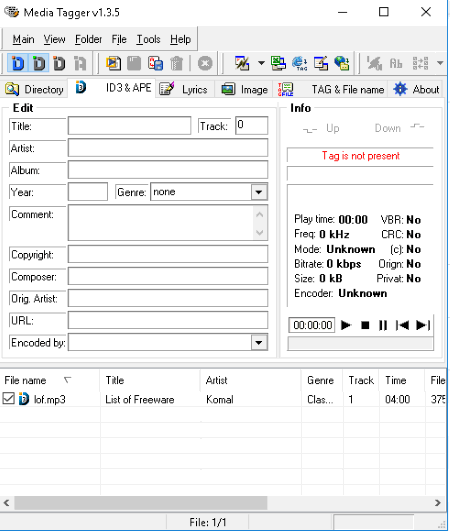Click the play arrow in player controls

tap(346, 325)
